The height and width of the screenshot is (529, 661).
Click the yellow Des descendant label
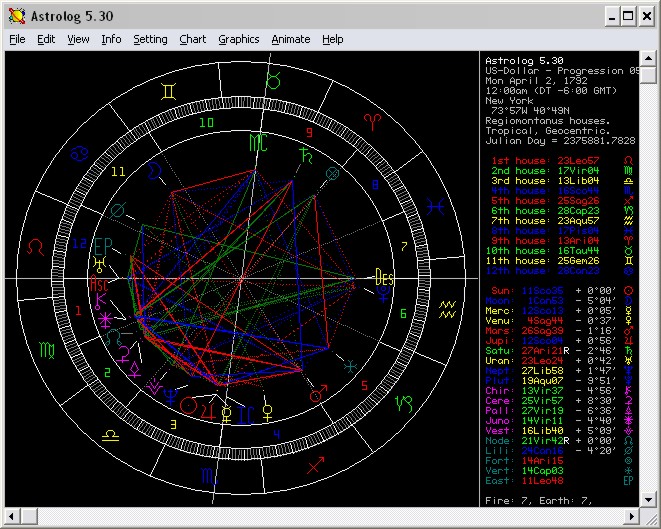384,278
